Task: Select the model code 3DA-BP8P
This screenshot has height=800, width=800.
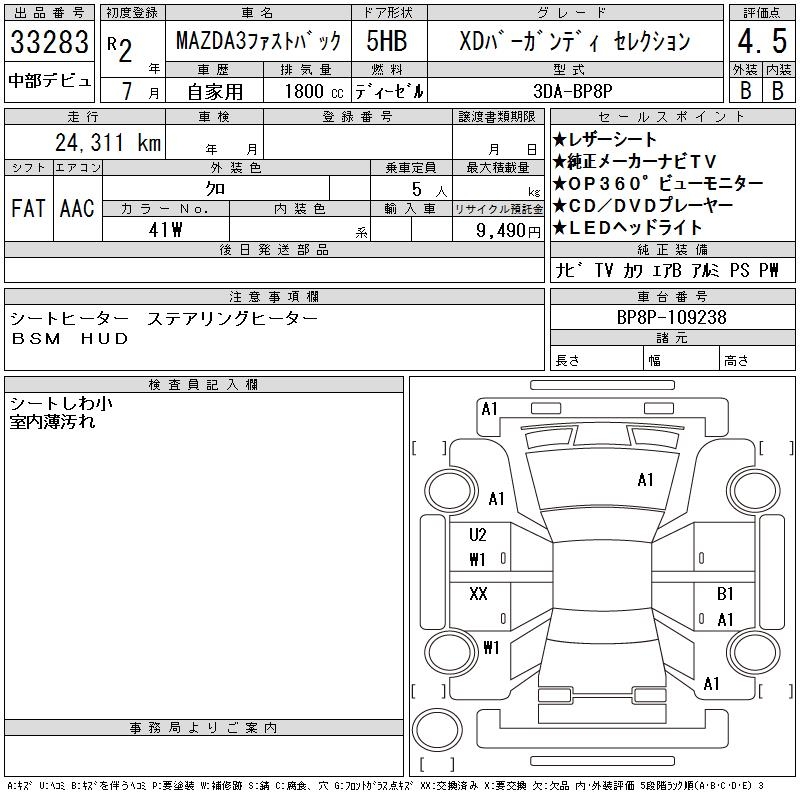Action: tap(572, 91)
